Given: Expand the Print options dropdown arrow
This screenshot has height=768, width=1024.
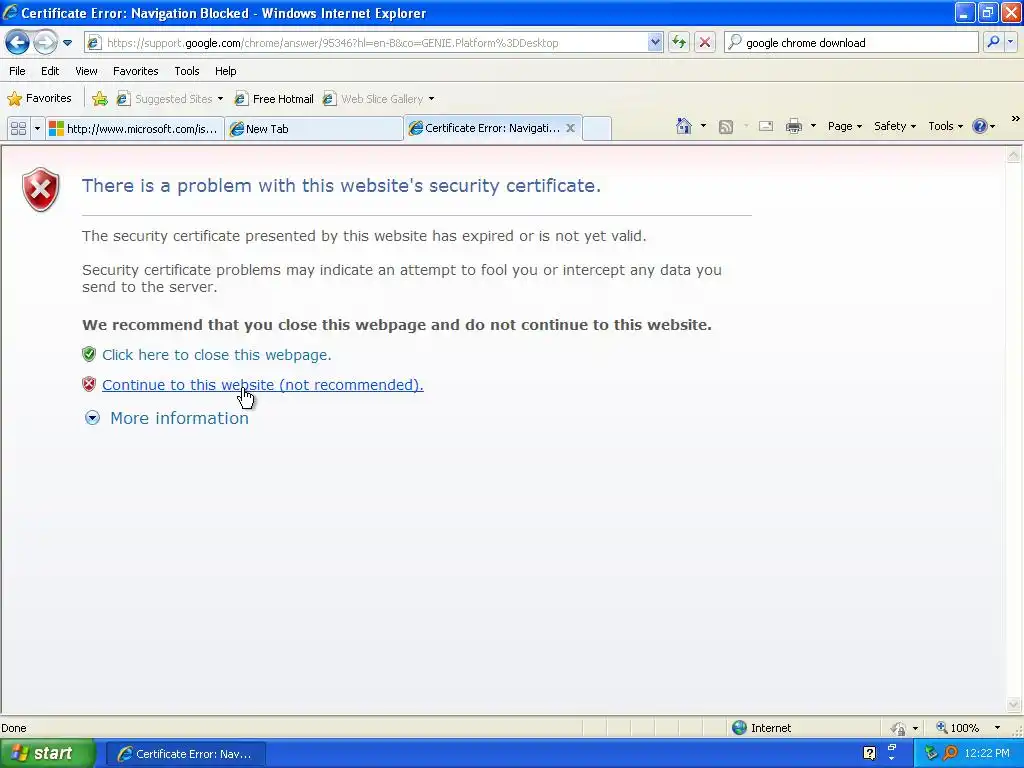Looking at the screenshot, I should pyautogui.click(x=813, y=126).
